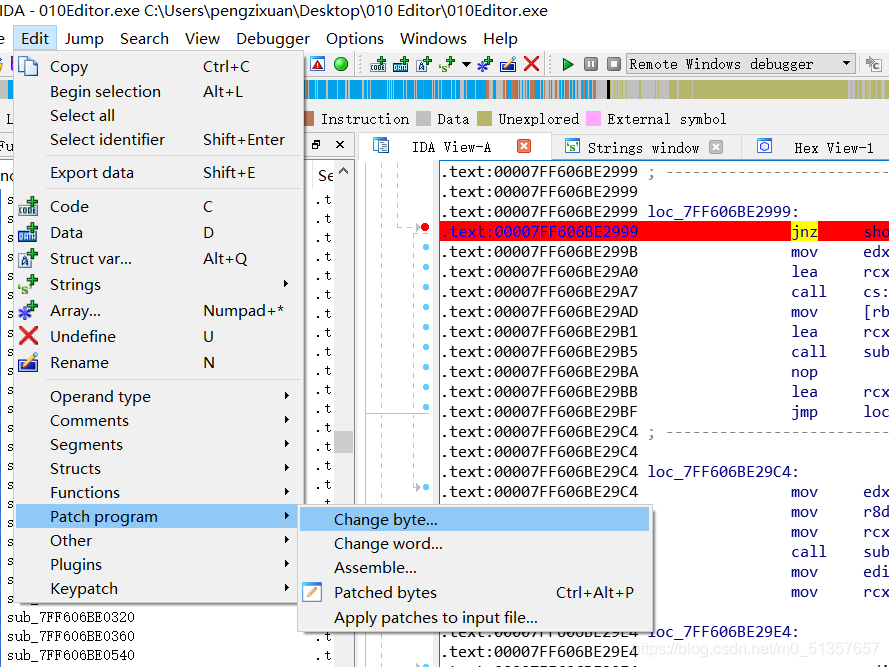Close the Strings window tab

(716, 147)
